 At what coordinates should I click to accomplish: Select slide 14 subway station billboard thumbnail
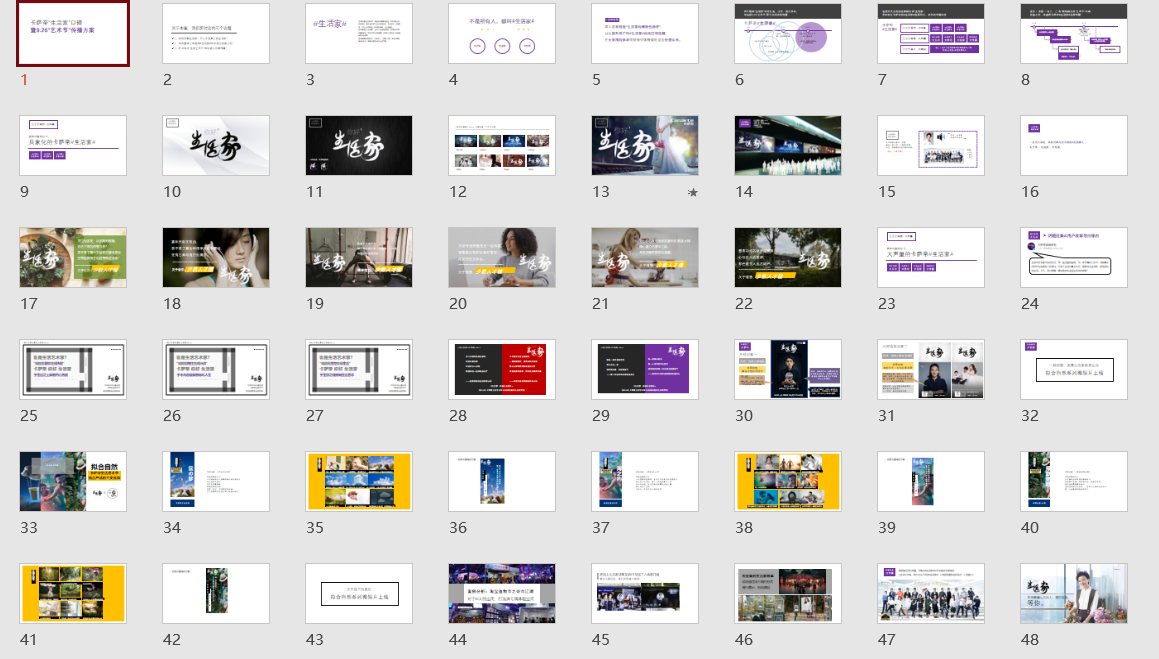coord(788,146)
